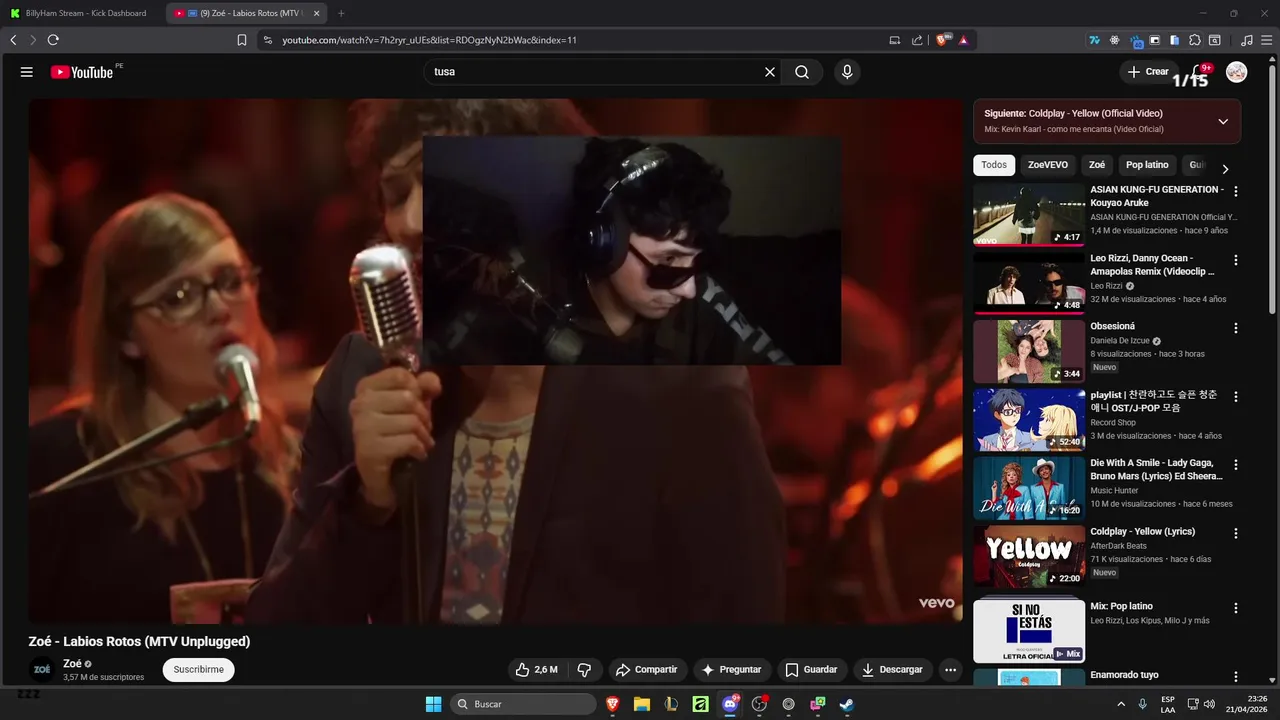This screenshot has height=720, width=1280.
Task: Open the Mix: Pop latino playlist
Action: pyautogui.click(x=1029, y=630)
